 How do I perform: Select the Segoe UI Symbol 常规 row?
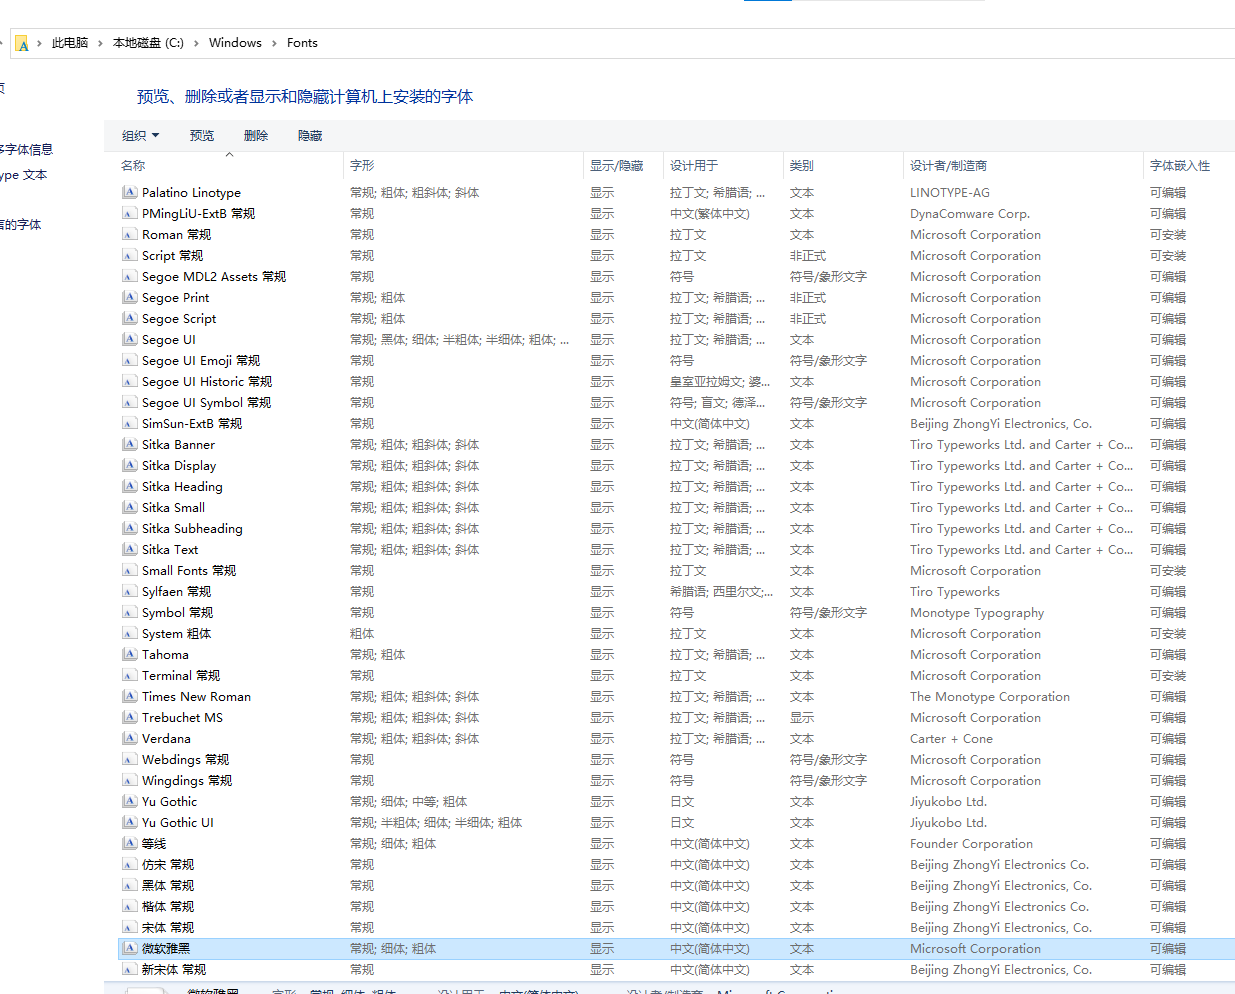pyautogui.click(x=676, y=402)
